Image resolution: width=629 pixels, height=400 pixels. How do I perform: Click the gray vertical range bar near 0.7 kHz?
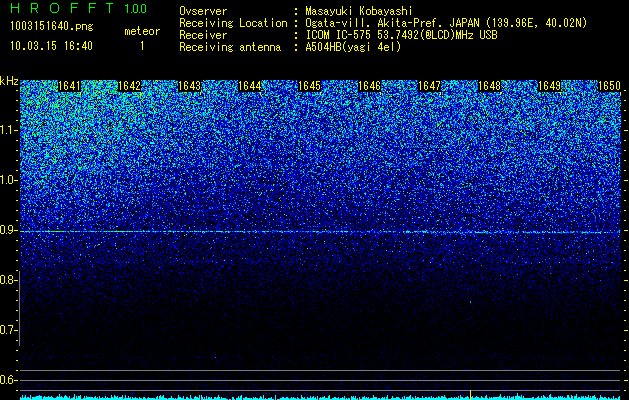pos(19,309)
